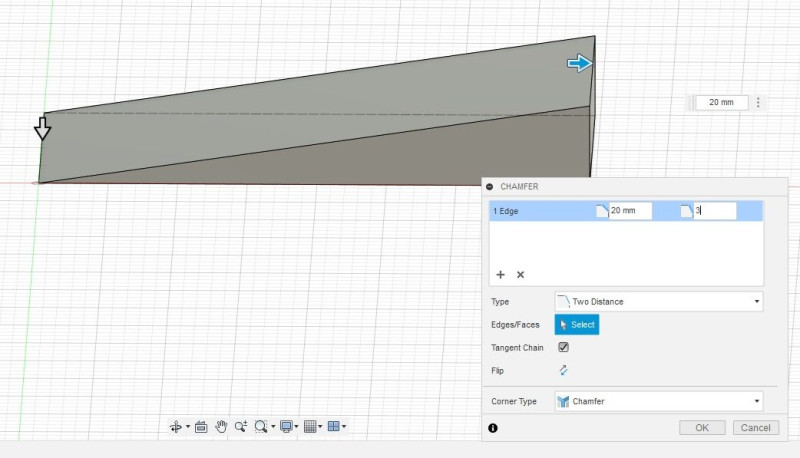Expand the Display Settings dropdown arrow
The width and height of the screenshot is (800, 458).
[x=296, y=426]
